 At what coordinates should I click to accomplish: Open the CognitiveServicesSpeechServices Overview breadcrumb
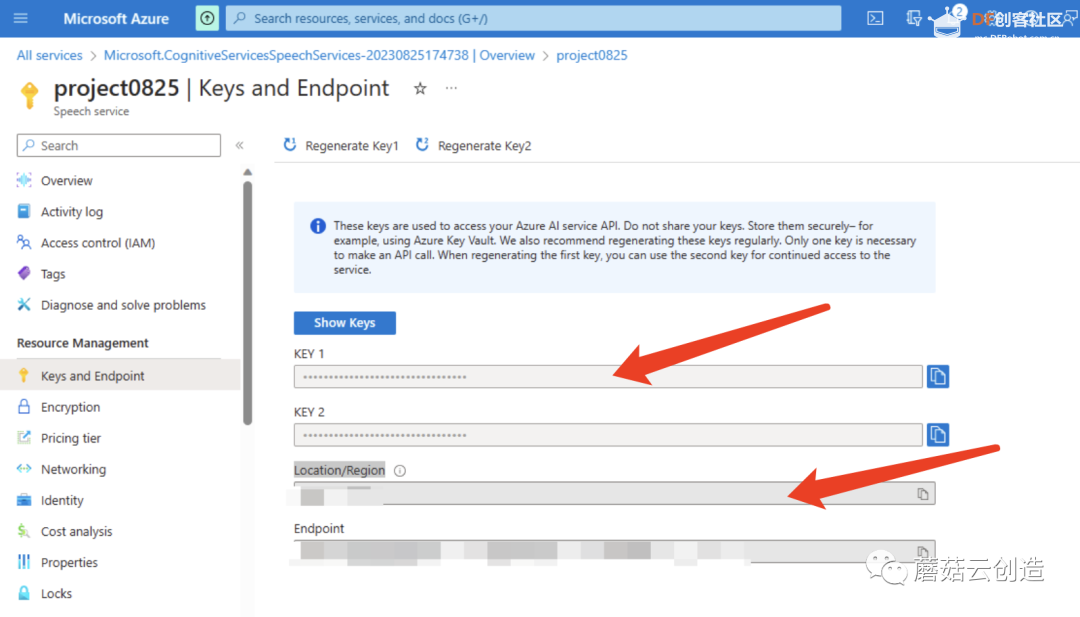point(319,55)
